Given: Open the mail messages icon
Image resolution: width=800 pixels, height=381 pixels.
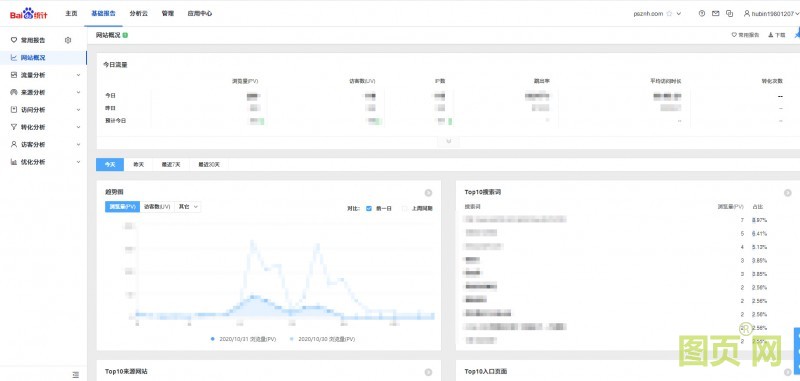Looking at the screenshot, I should point(715,14).
